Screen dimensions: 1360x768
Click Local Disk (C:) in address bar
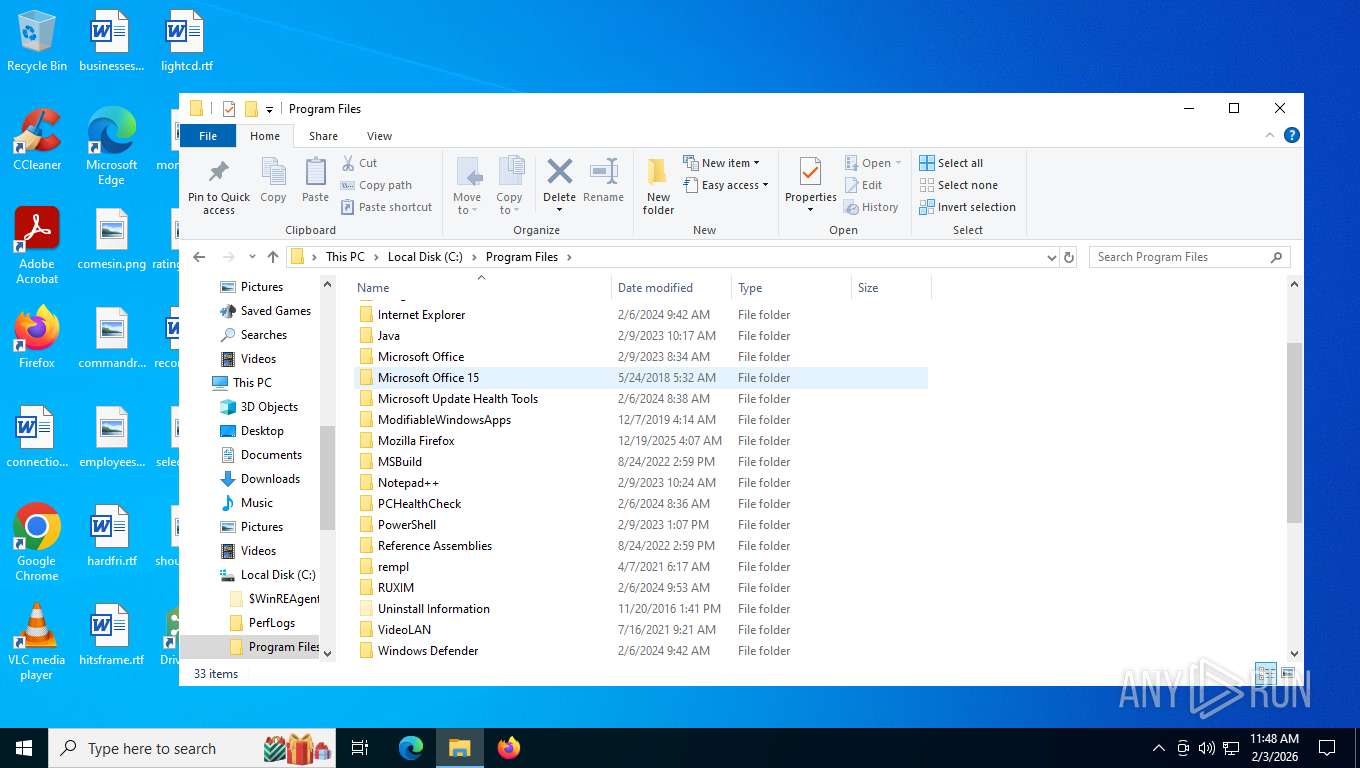coord(425,257)
